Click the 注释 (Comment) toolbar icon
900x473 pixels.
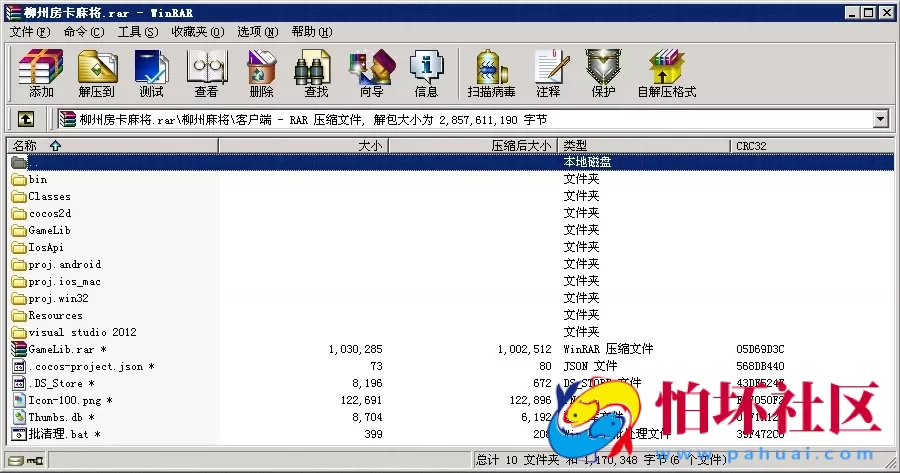tap(549, 73)
